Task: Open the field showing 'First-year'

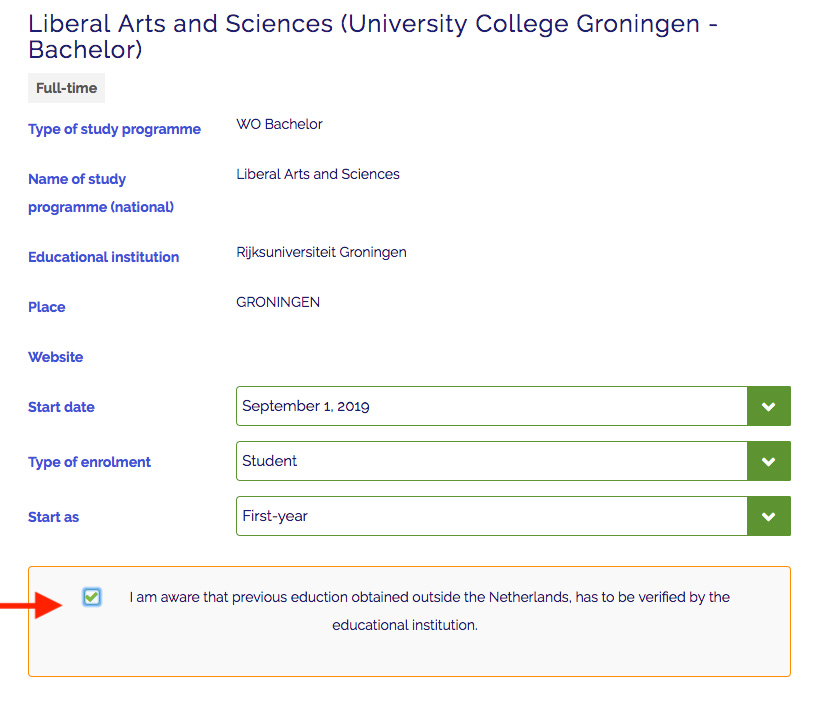Action: (491, 516)
